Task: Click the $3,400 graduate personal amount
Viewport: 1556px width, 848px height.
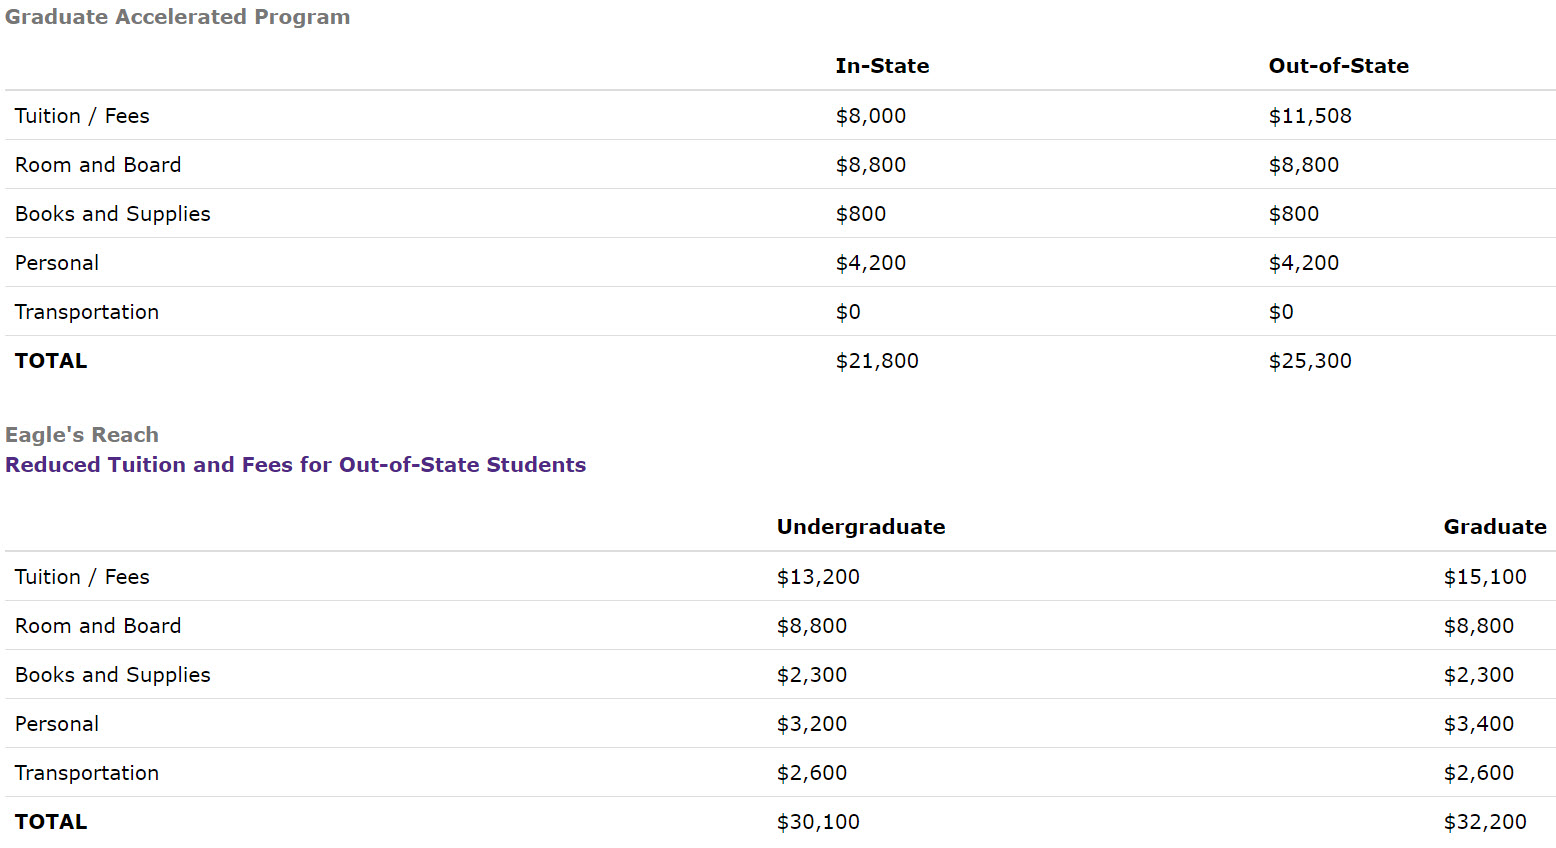Action: (x=1478, y=724)
